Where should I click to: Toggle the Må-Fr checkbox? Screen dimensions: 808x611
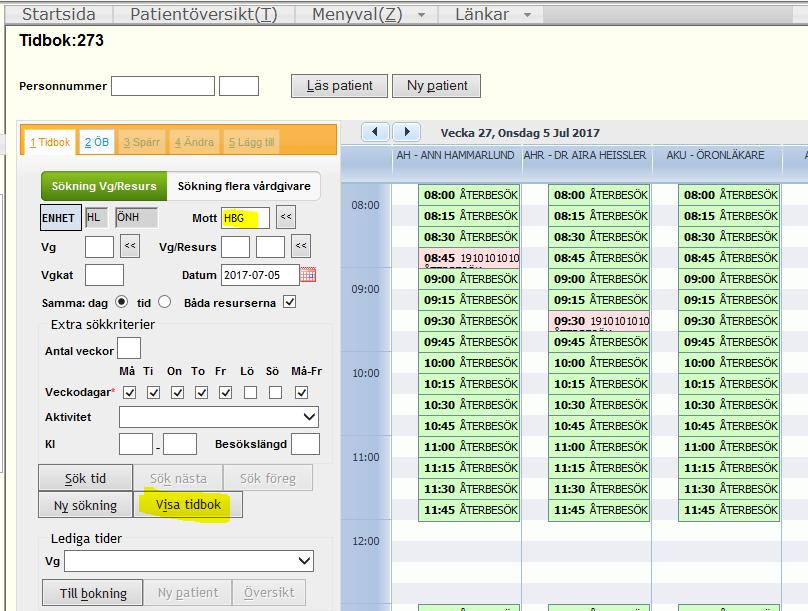pyautogui.click(x=301, y=393)
